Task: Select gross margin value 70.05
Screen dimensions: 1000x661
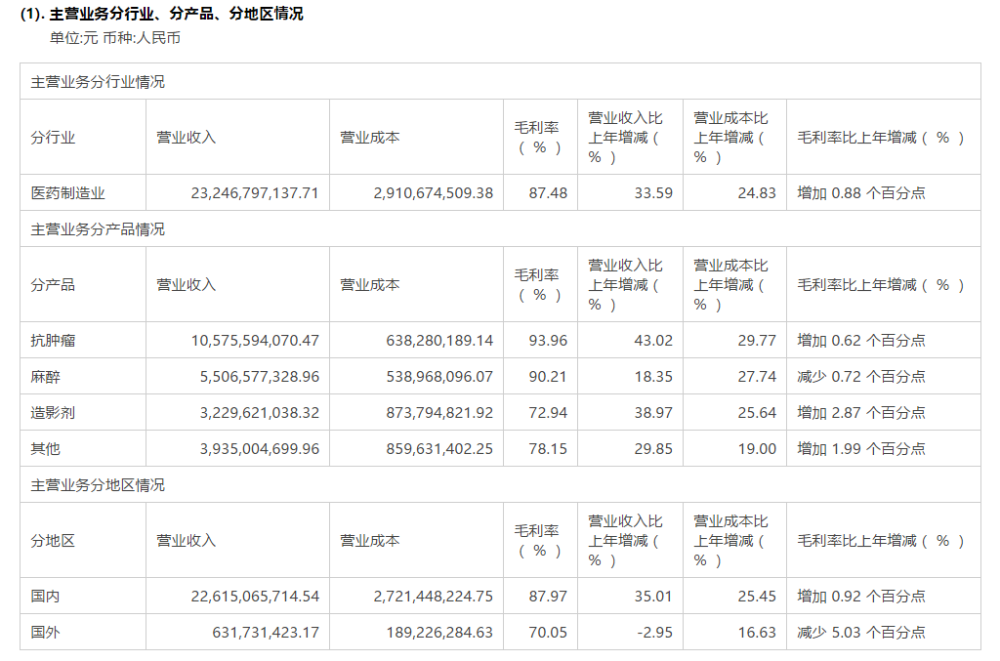Action: (548, 632)
